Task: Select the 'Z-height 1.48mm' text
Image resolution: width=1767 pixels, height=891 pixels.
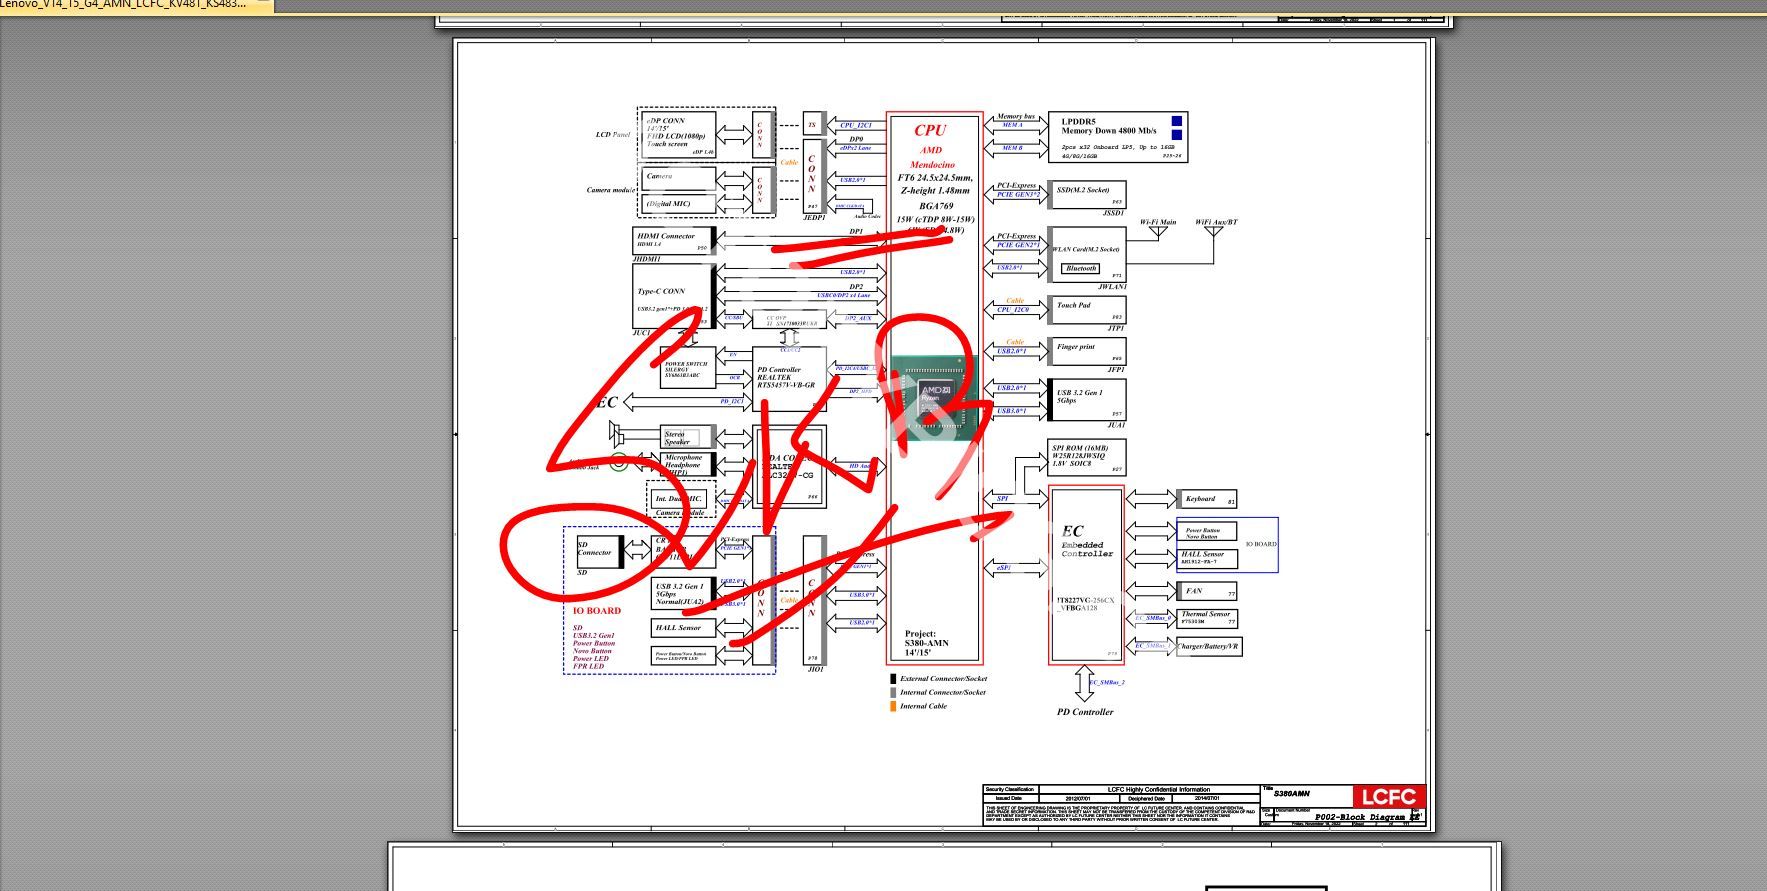Action: point(935,190)
